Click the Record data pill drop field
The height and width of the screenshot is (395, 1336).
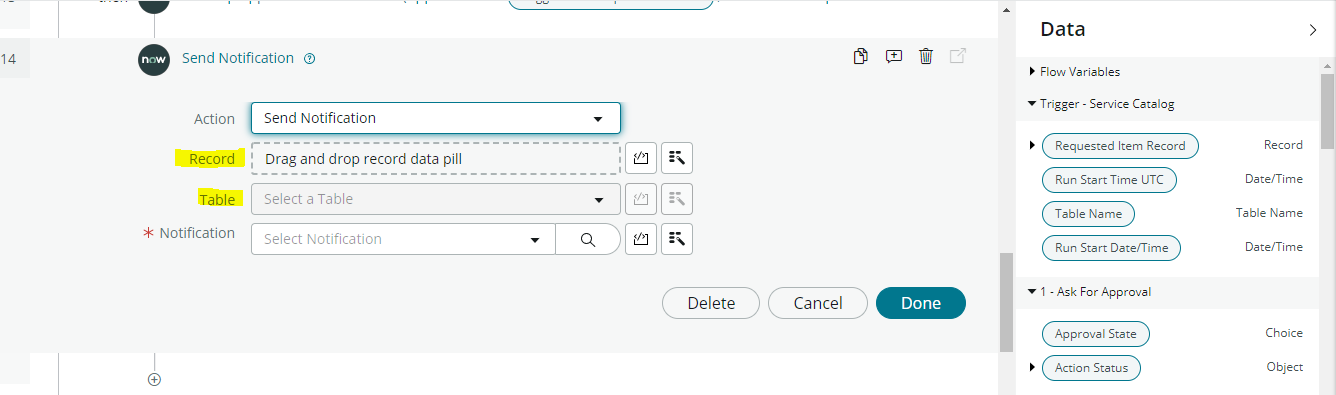[436, 158]
